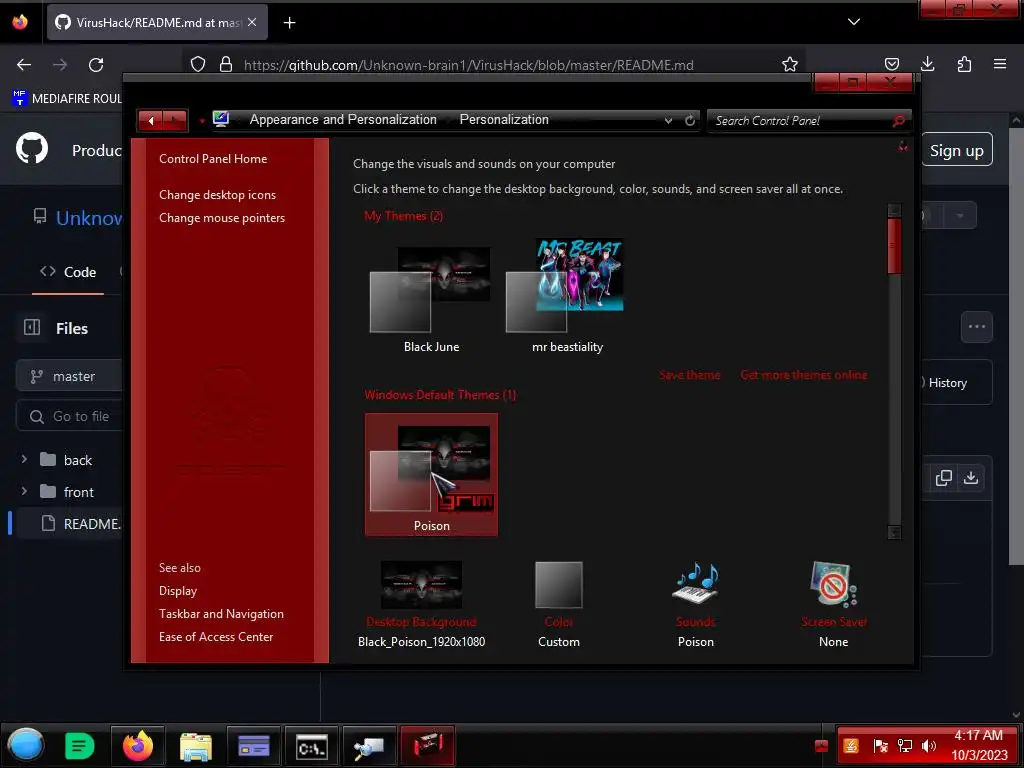
Task: Click GitHub octocat logo
Action: [x=32, y=148]
